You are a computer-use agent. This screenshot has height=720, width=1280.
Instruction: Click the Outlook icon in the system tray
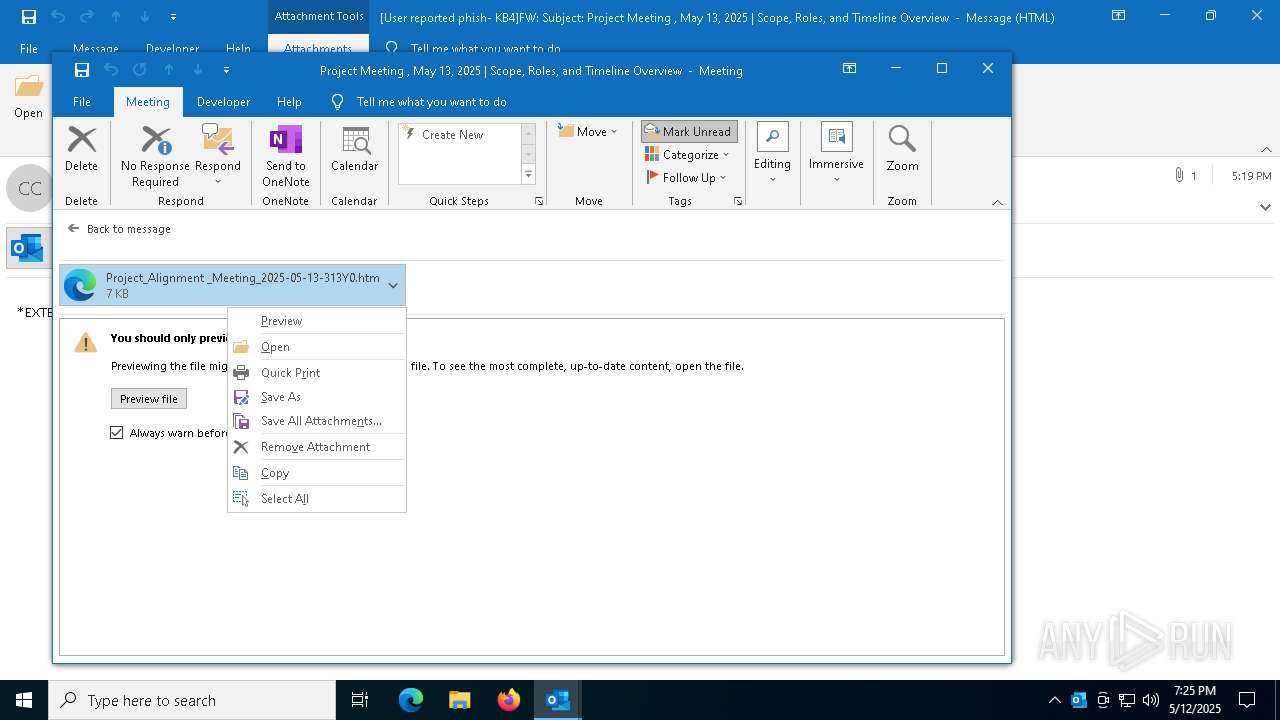(1079, 700)
